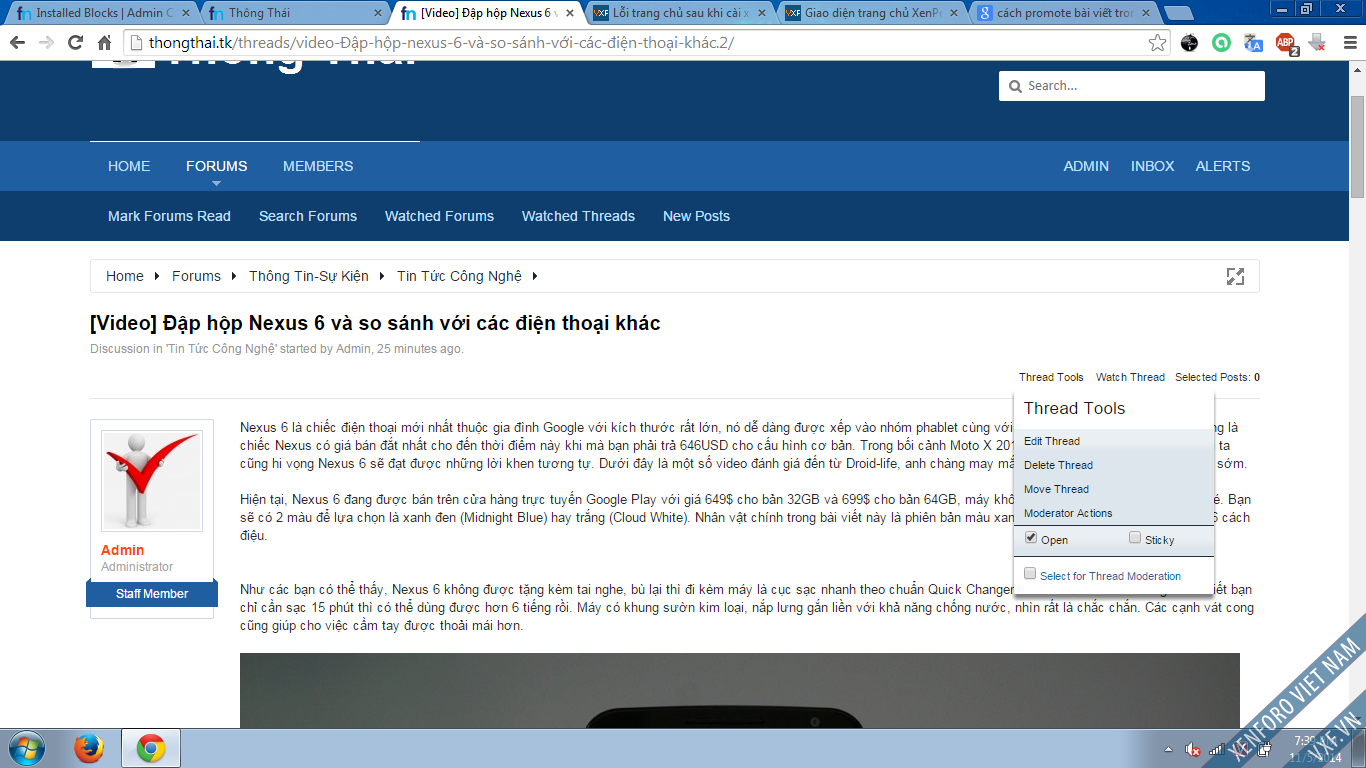This screenshot has height=768, width=1366.
Task: Close the Thông Thái tab
Action: [377, 13]
